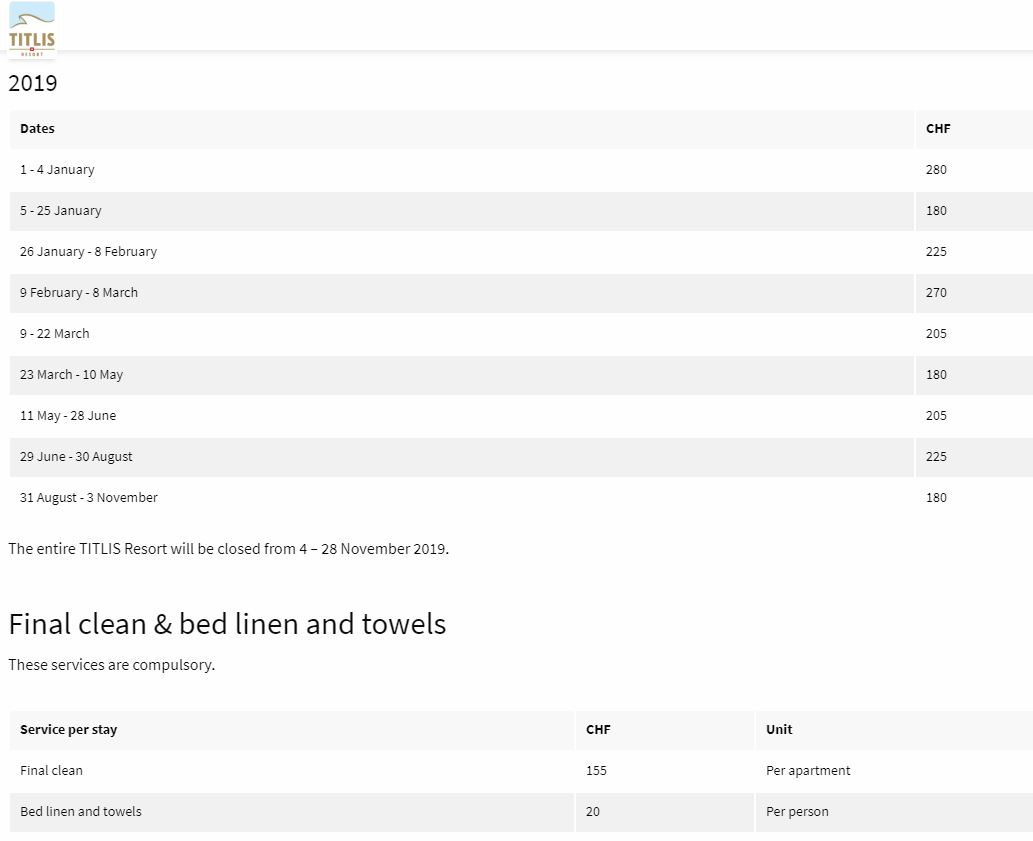Click the 280 CHF price cell

[x=936, y=170]
